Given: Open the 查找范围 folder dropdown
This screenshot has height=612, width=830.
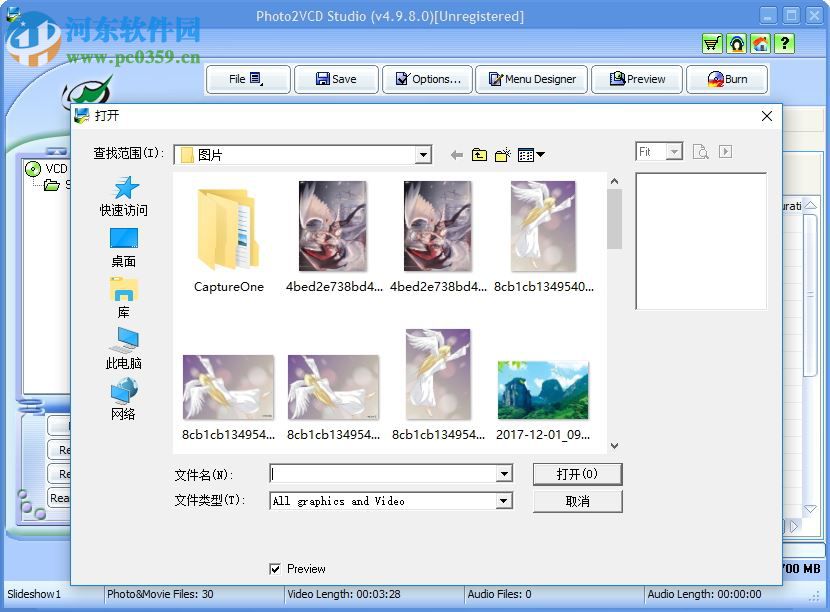Looking at the screenshot, I should click(424, 155).
